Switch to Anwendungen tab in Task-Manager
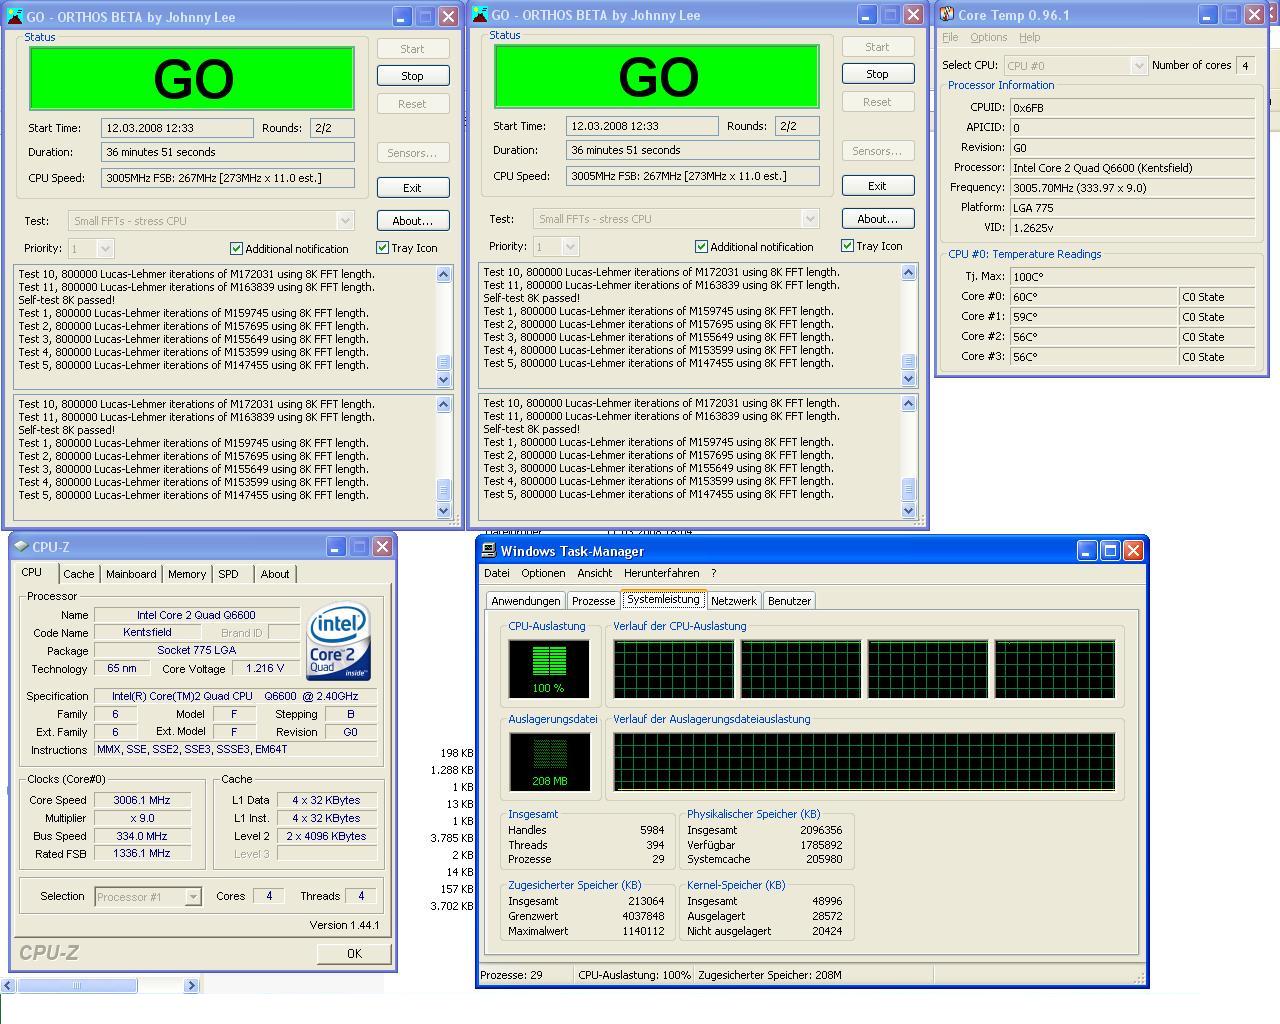 tap(525, 601)
